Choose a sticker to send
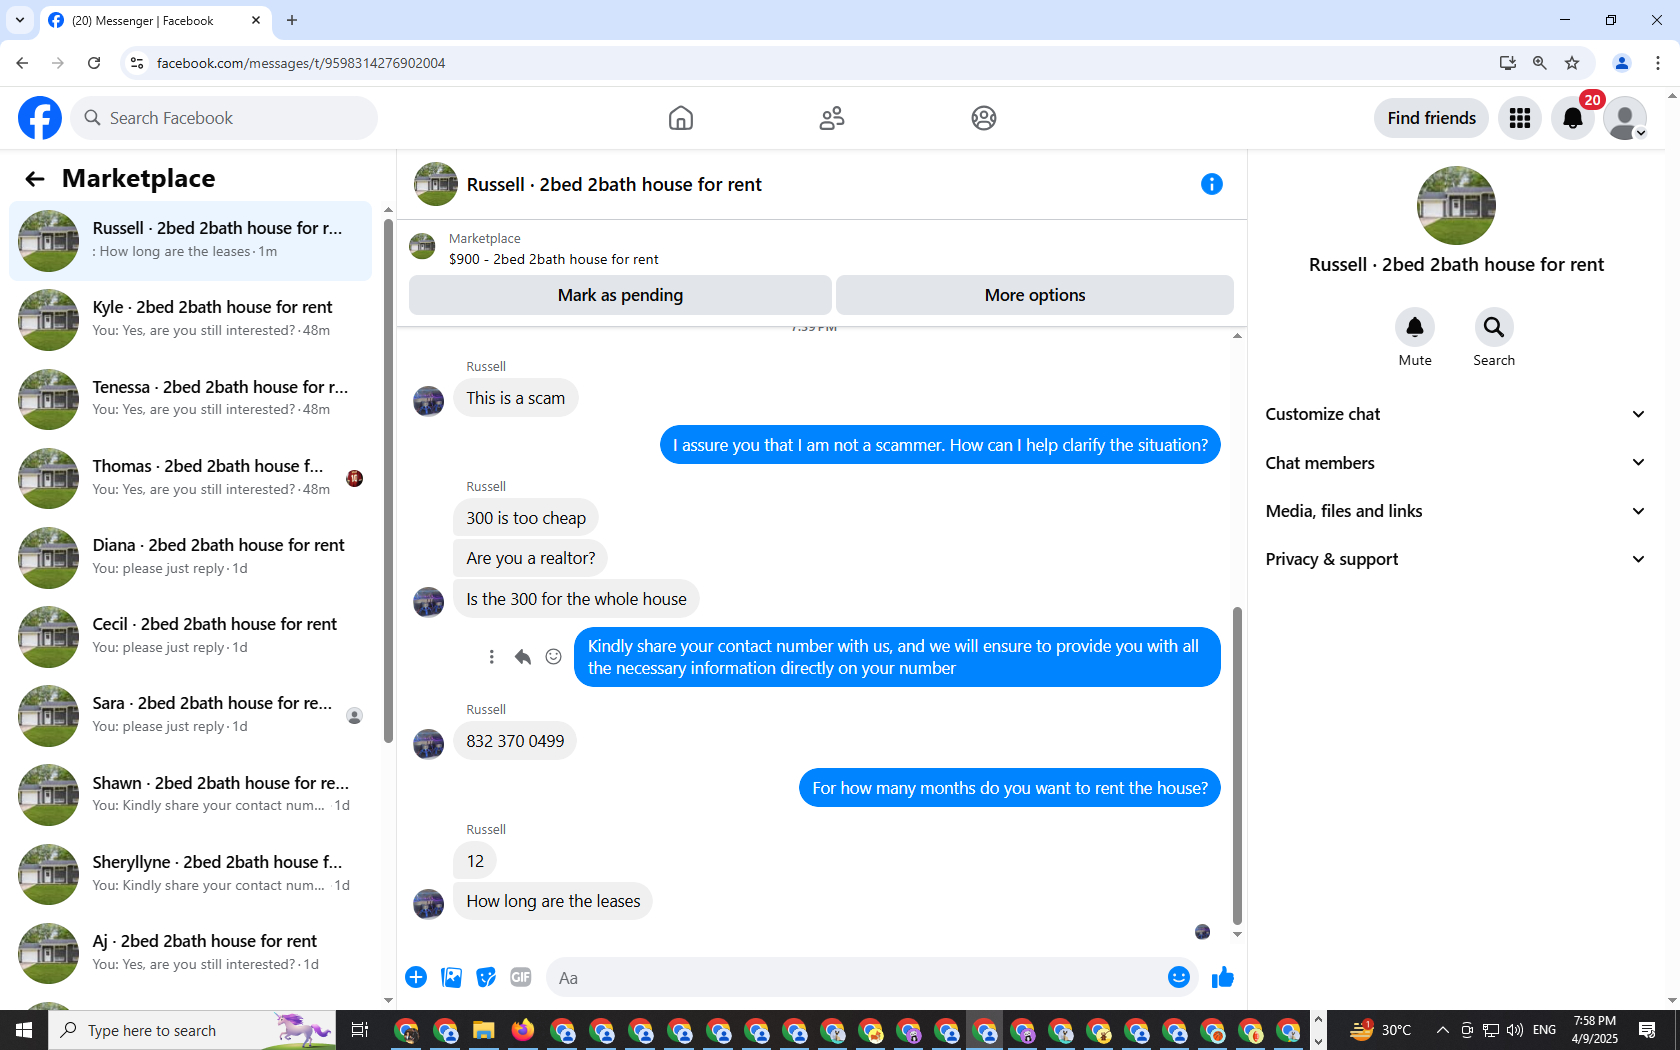The width and height of the screenshot is (1680, 1050). [486, 977]
